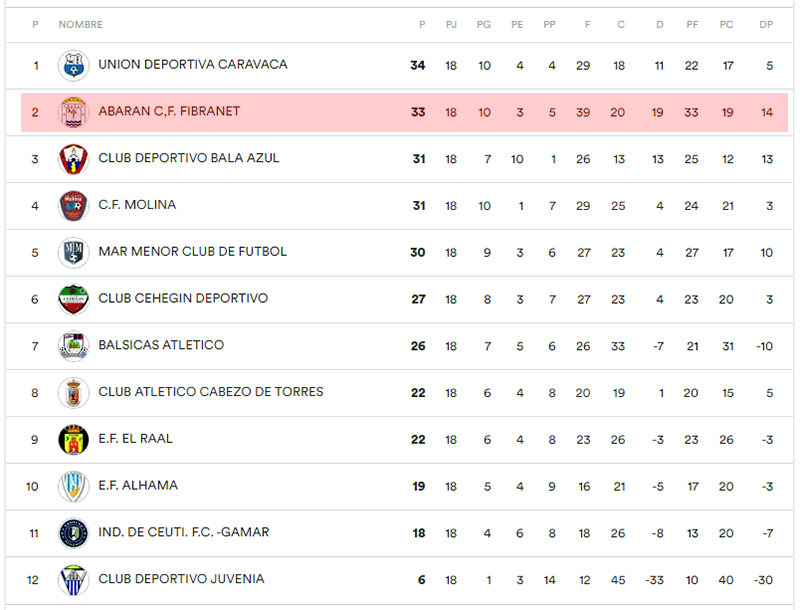Viewport: 800px width, 610px height.
Task: Select the highlighted ABARAN C.F. FIBRANET row
Action: click(404, 112)
